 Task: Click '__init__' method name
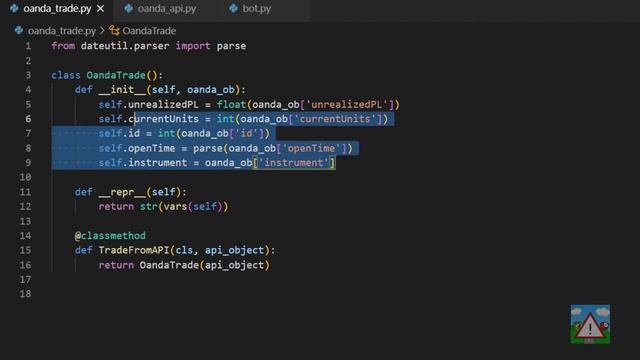(x=122, y=89)
